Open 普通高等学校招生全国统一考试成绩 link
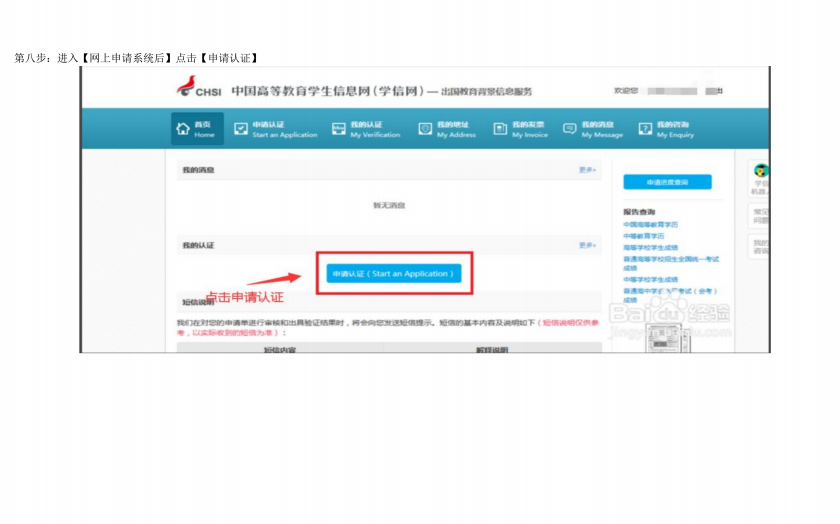The image size is (840, 524). [671, 263]
